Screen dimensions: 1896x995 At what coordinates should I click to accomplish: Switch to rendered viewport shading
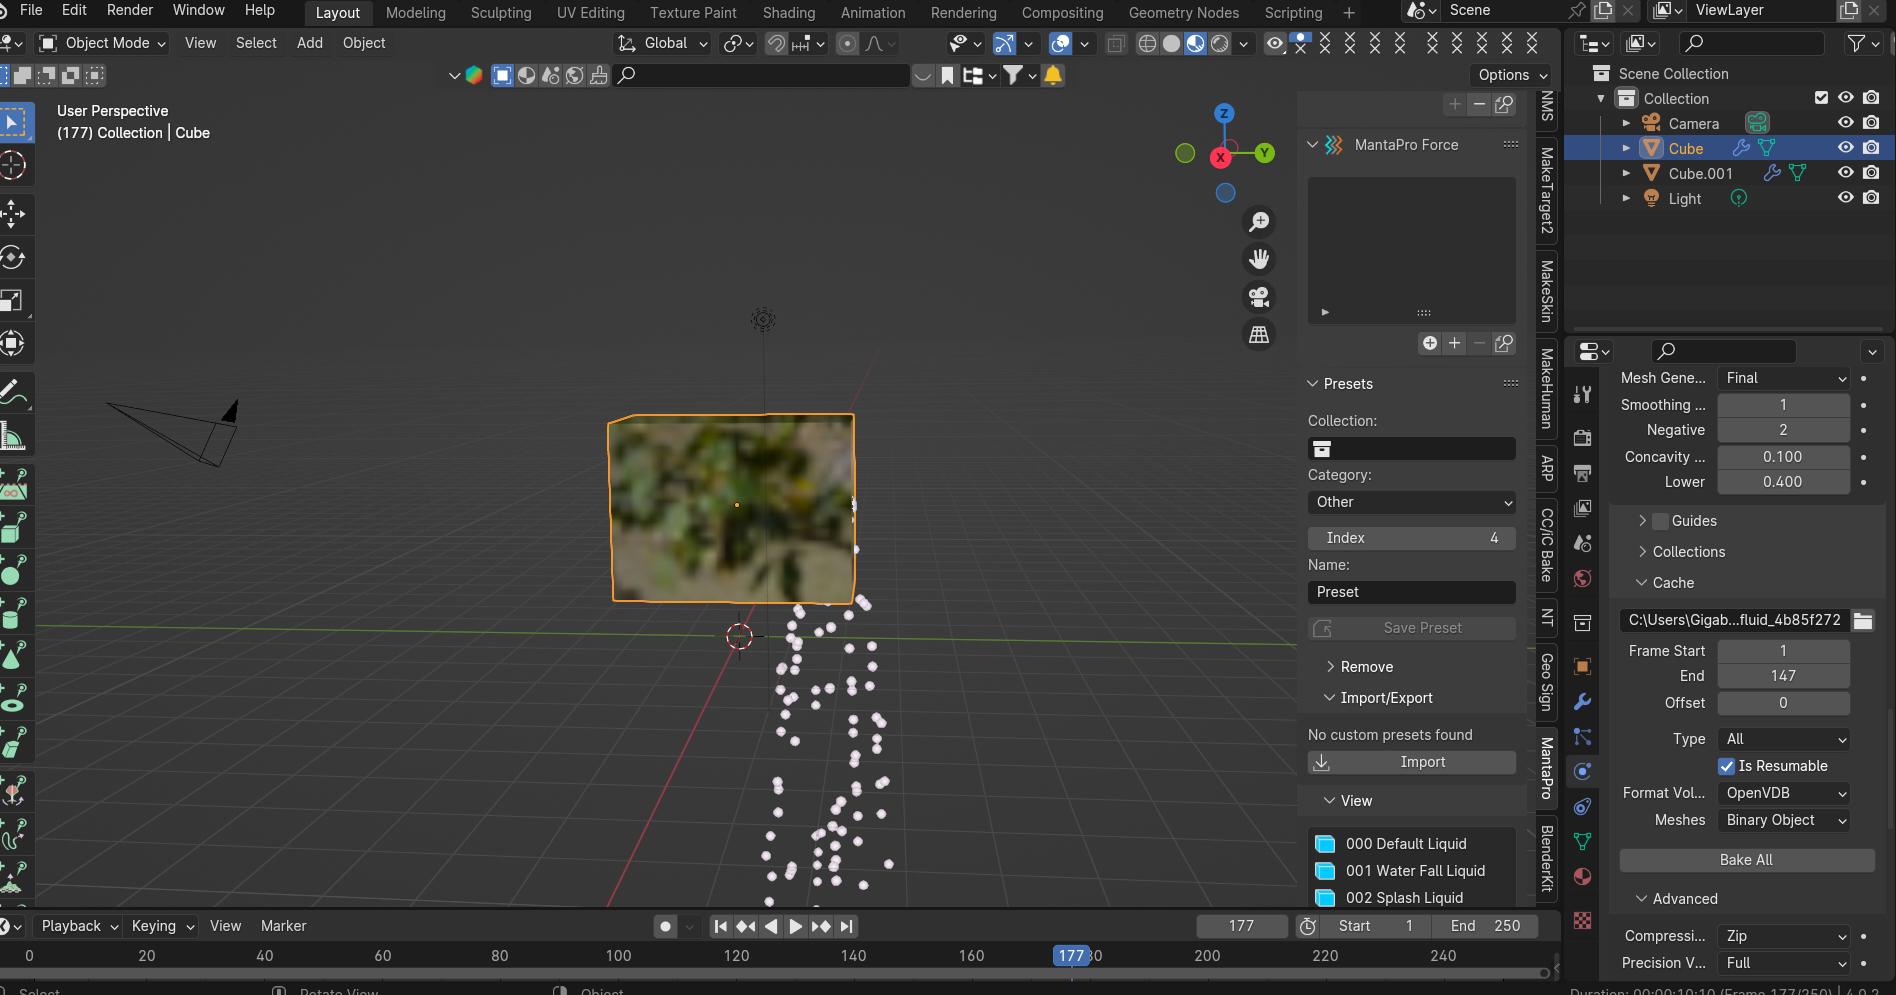(1220, 43)
